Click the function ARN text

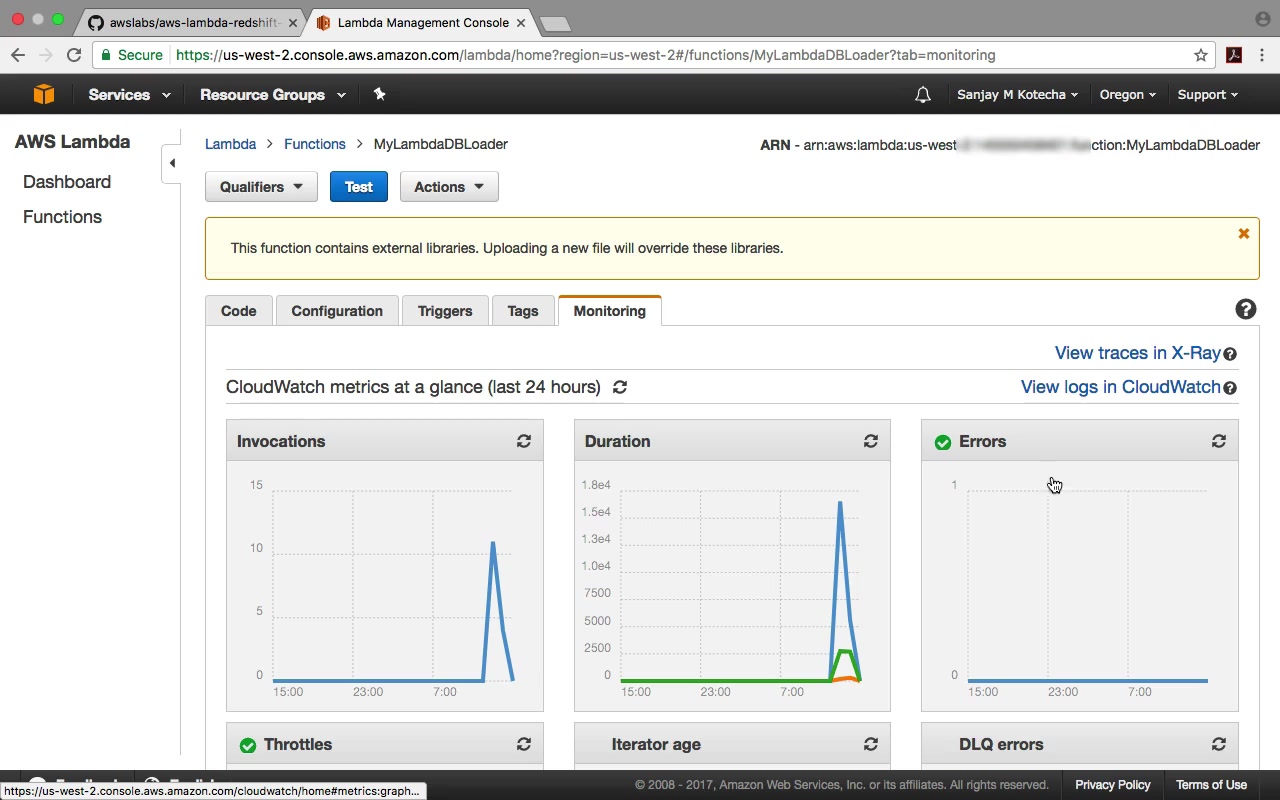coord(1010,145)
